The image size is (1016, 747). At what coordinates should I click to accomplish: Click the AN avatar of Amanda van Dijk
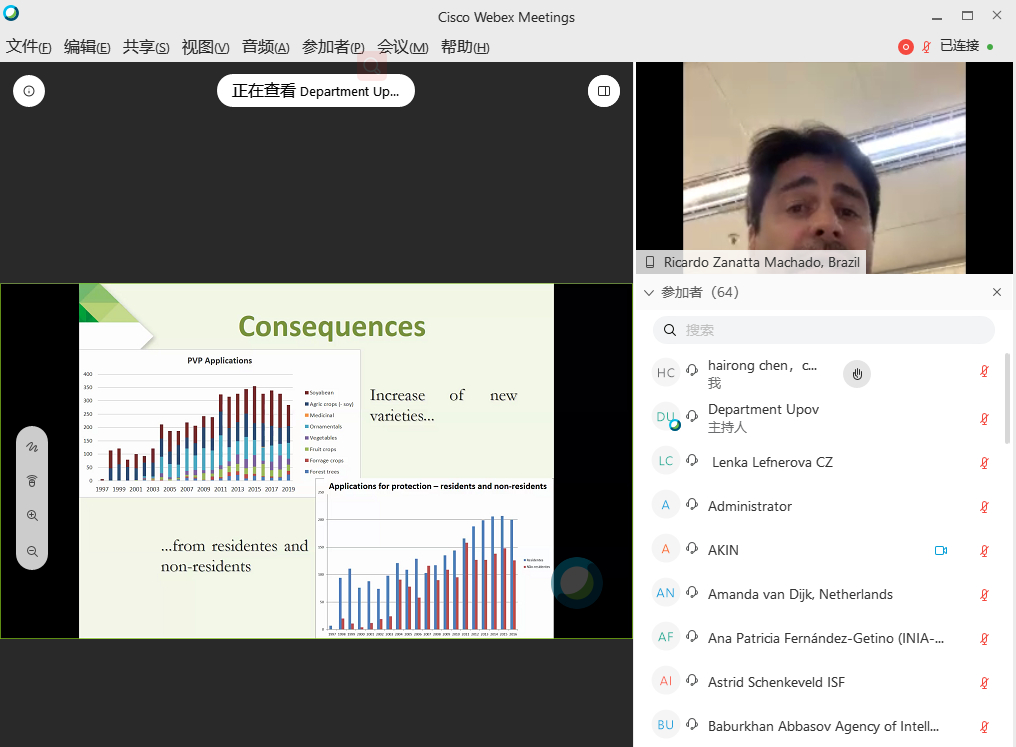pyautogui.click(x=665, y=593)
